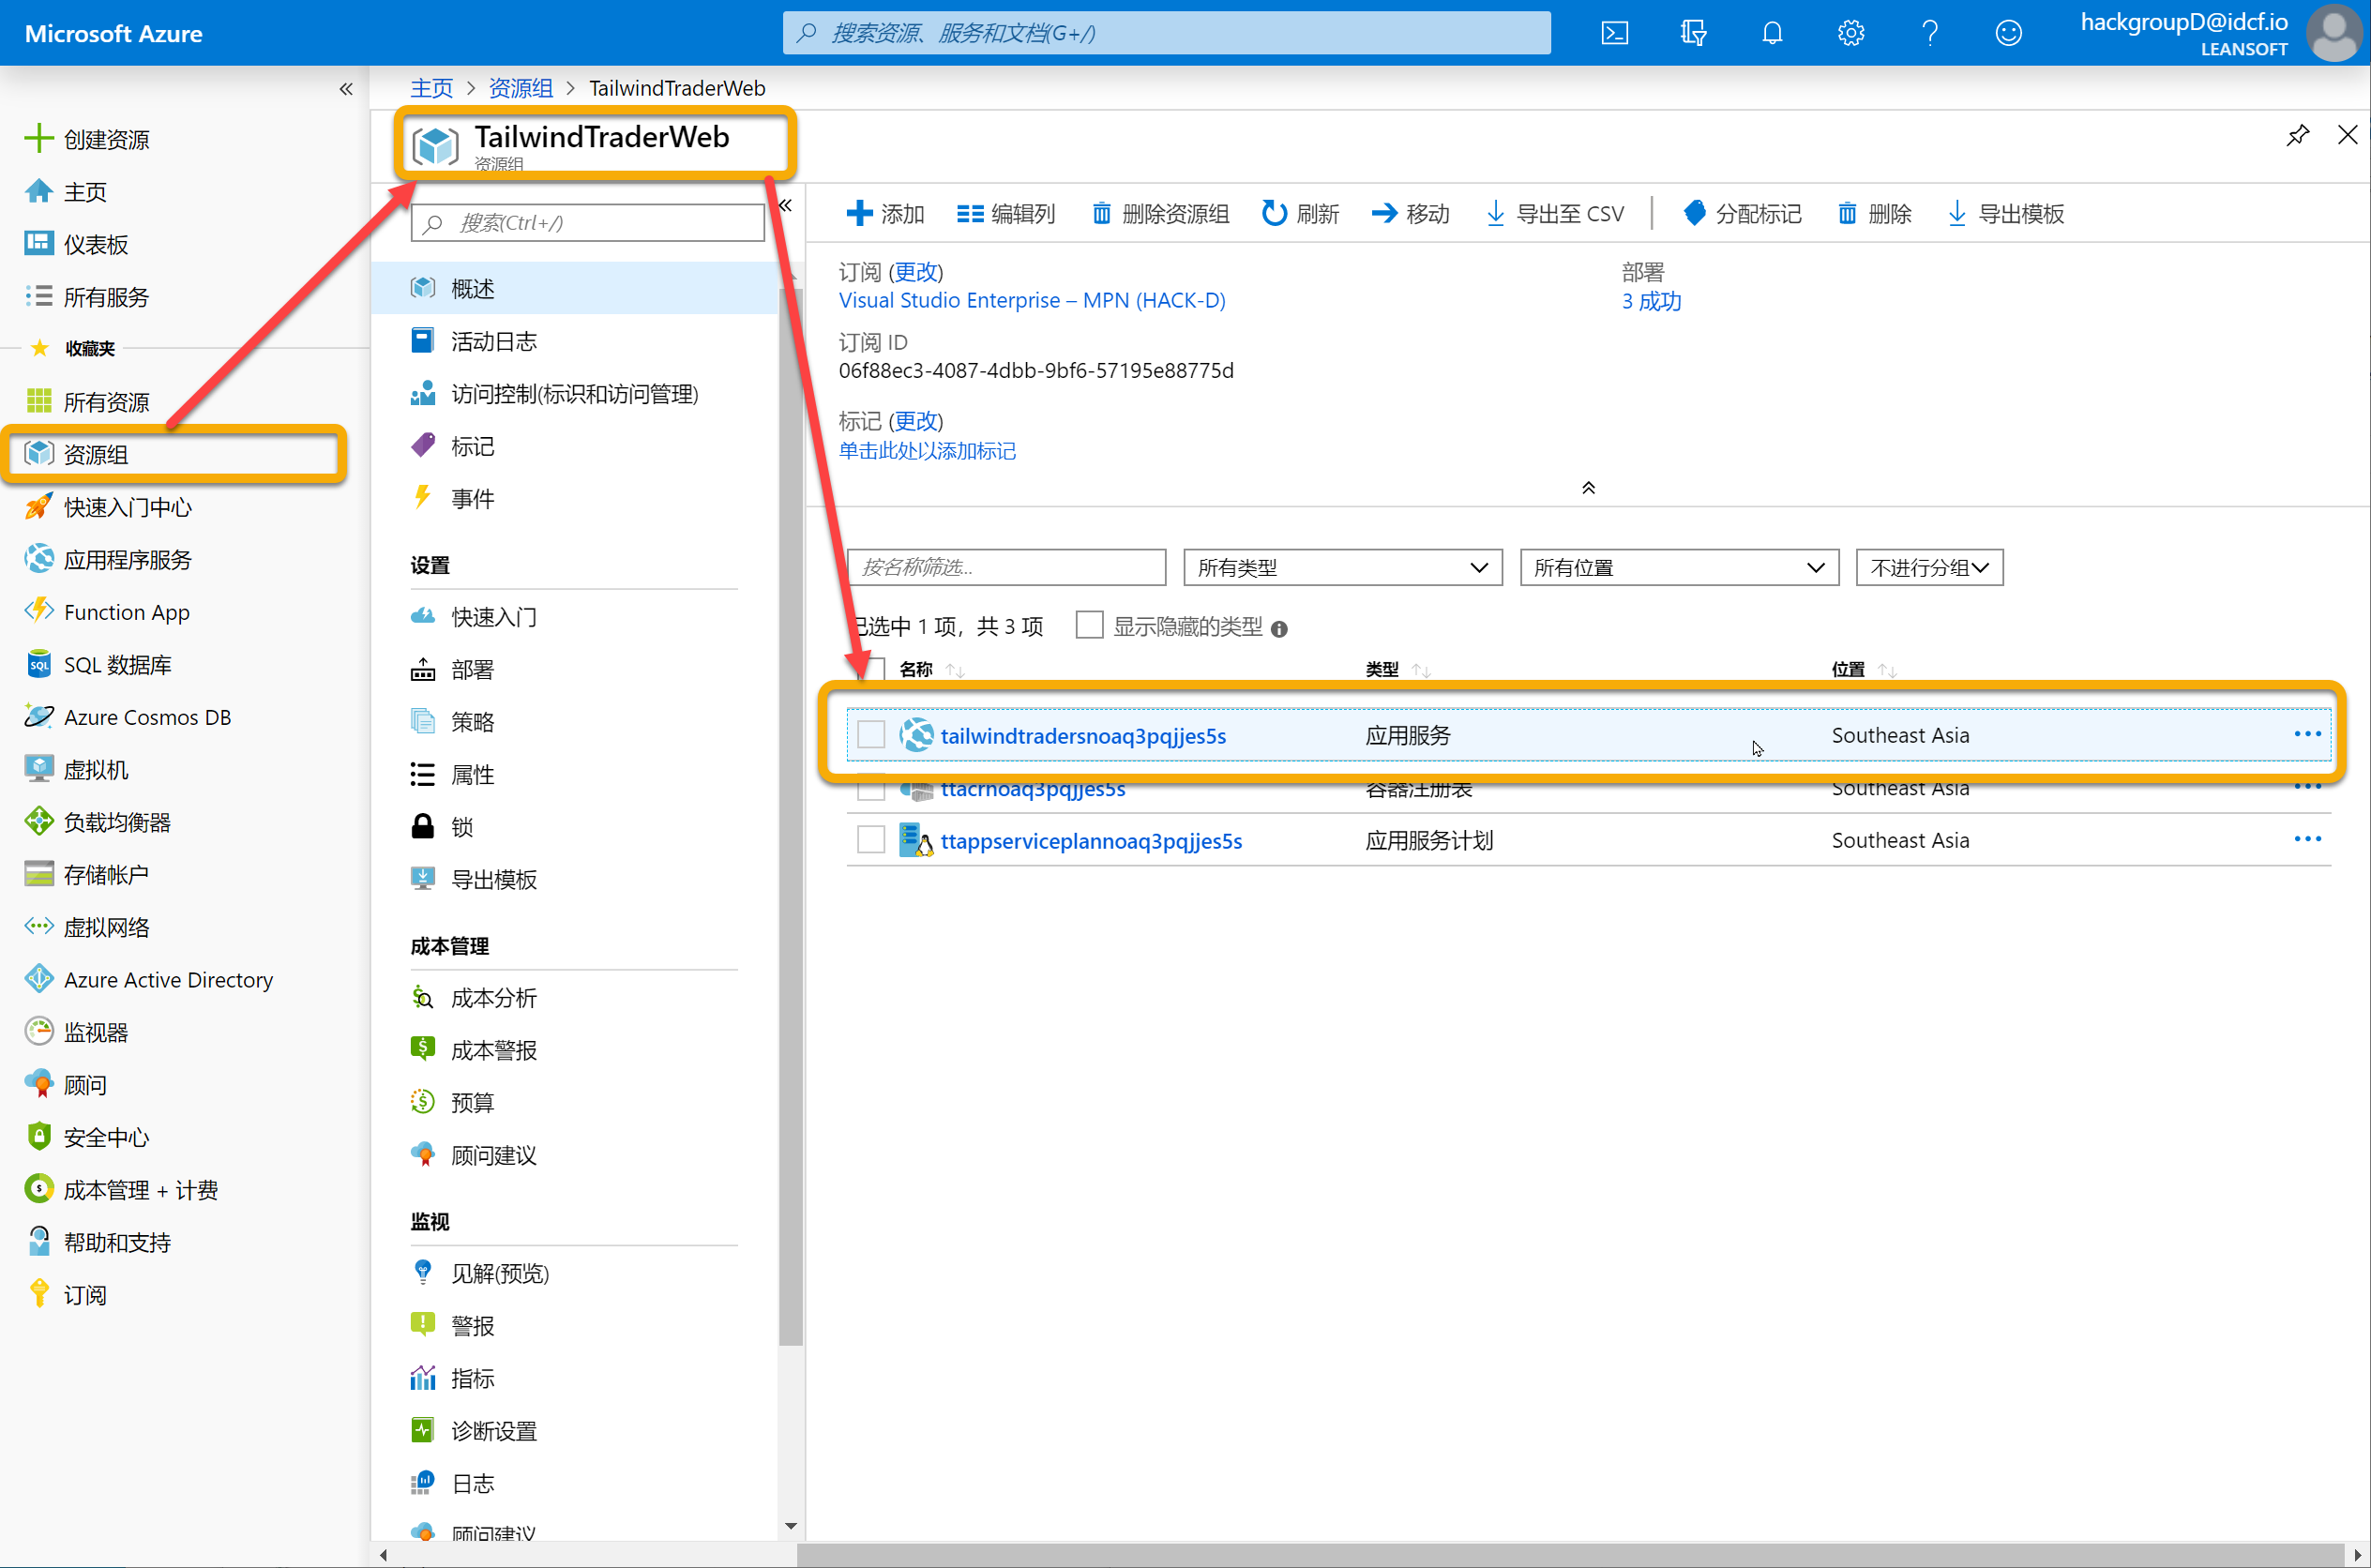Open the notifications bell
2371x1568 pixels.
[1772, 33]
